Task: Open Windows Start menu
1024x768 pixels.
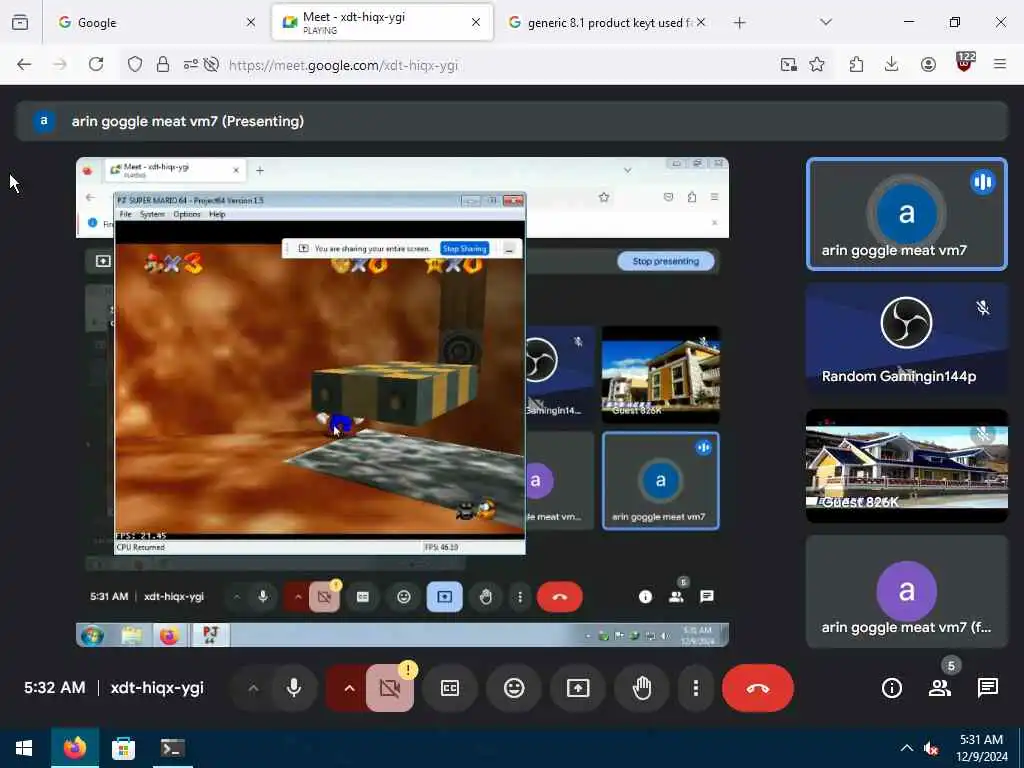Action: pyautogui.click(x=24, y=748)
